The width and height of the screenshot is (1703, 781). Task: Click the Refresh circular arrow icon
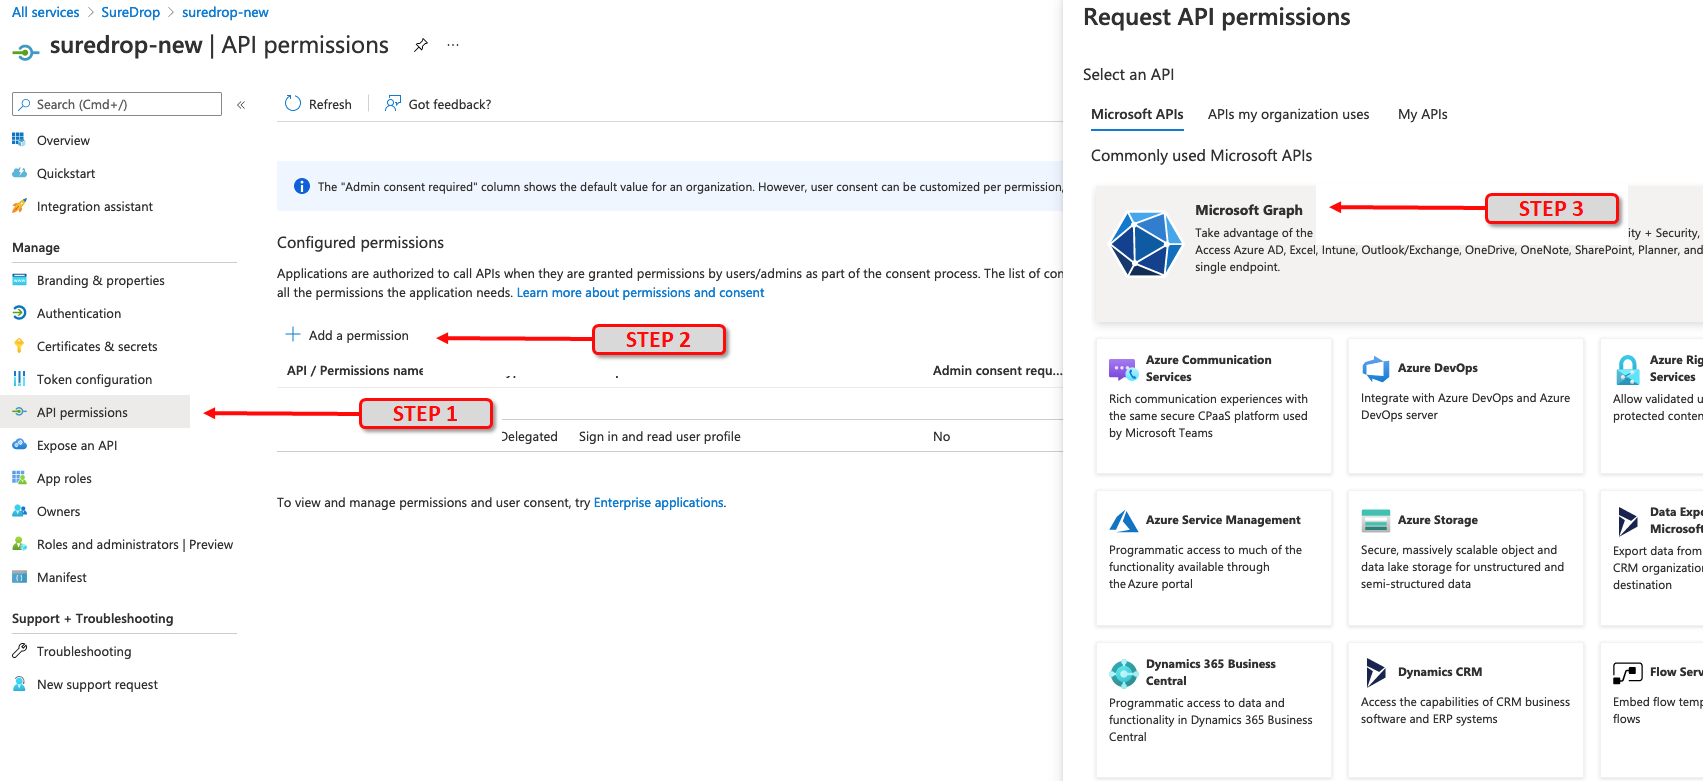293,103
